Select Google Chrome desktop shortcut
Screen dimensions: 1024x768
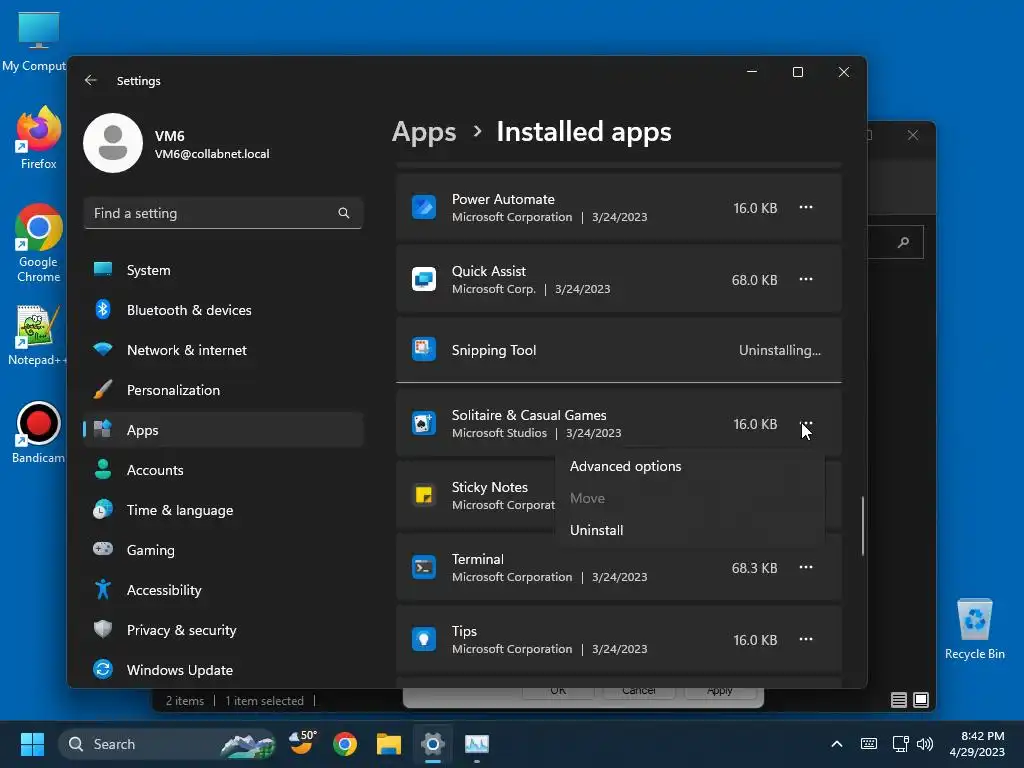[39, 243]
